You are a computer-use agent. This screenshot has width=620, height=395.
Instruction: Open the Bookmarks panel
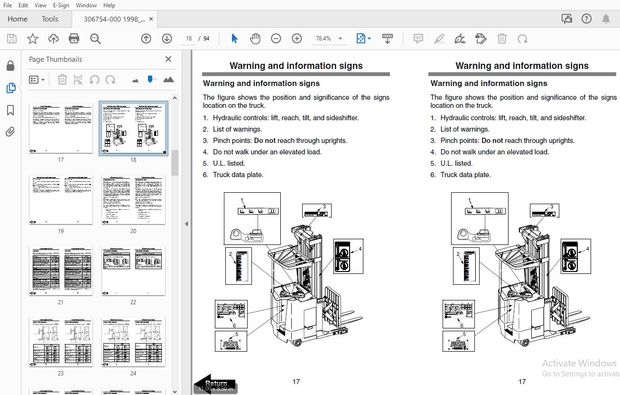click(x=11, y=110)
